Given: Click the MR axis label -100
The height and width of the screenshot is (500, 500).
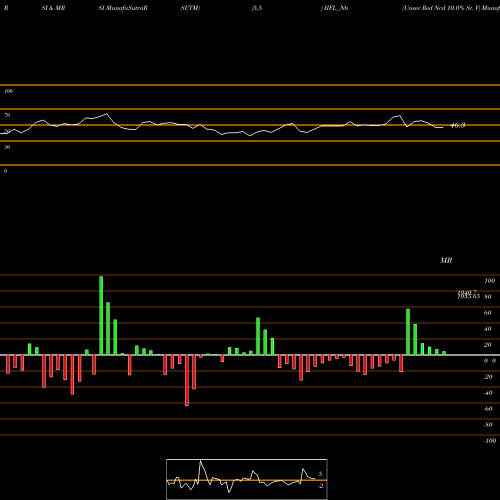Looking at the screenshot, I should (490, 441).
